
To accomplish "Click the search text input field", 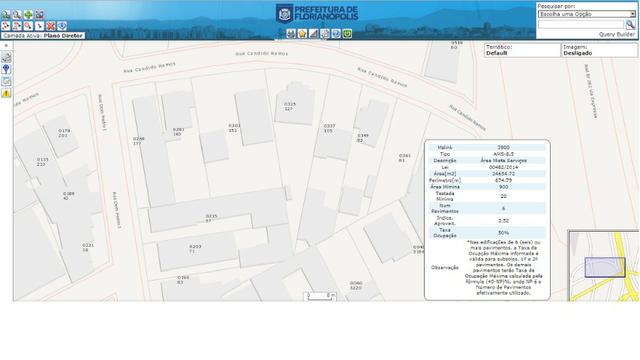I will 580,25.
